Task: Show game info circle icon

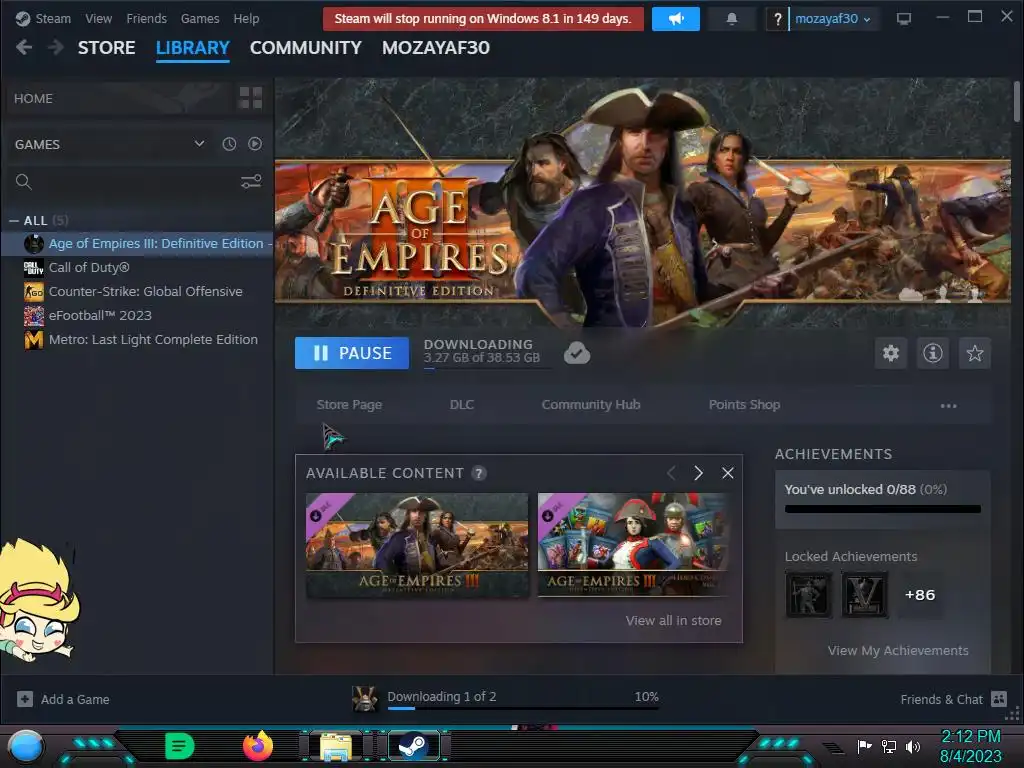Action: tap(933, 353)
